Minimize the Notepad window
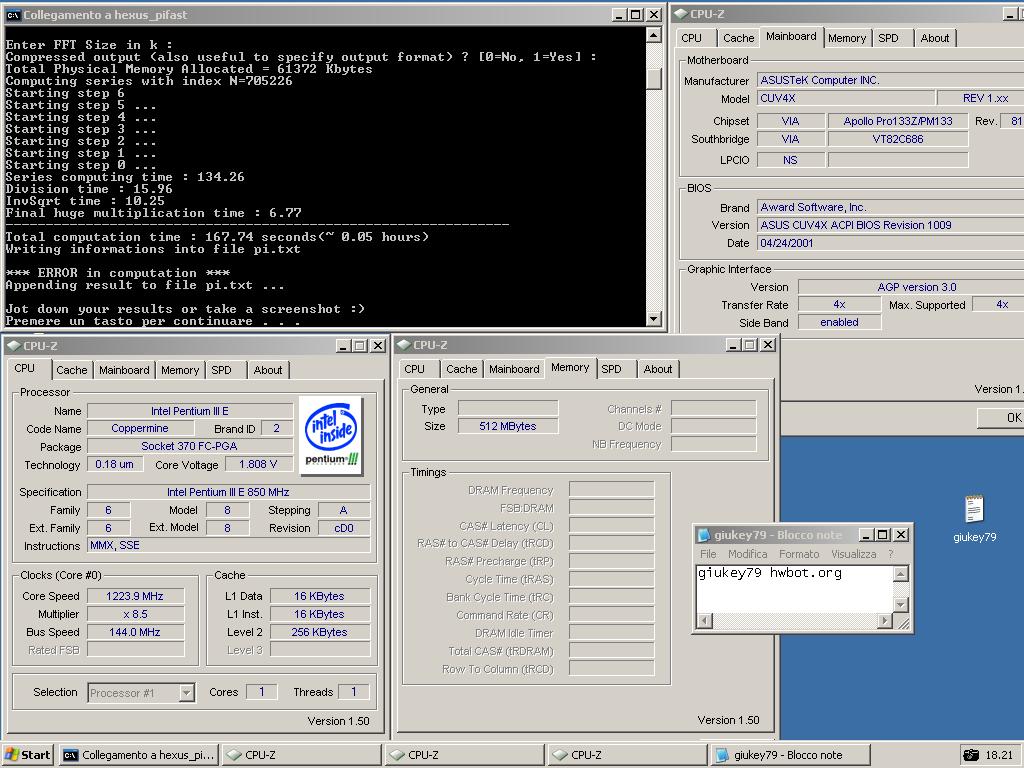 tap(866, 535)
